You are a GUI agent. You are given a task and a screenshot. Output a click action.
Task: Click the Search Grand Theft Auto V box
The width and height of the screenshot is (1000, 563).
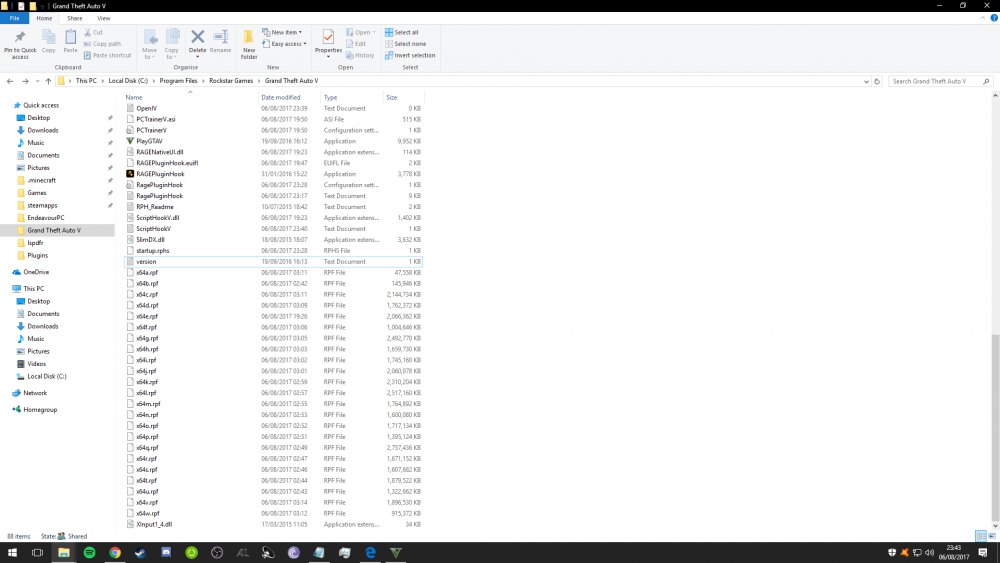939,82
